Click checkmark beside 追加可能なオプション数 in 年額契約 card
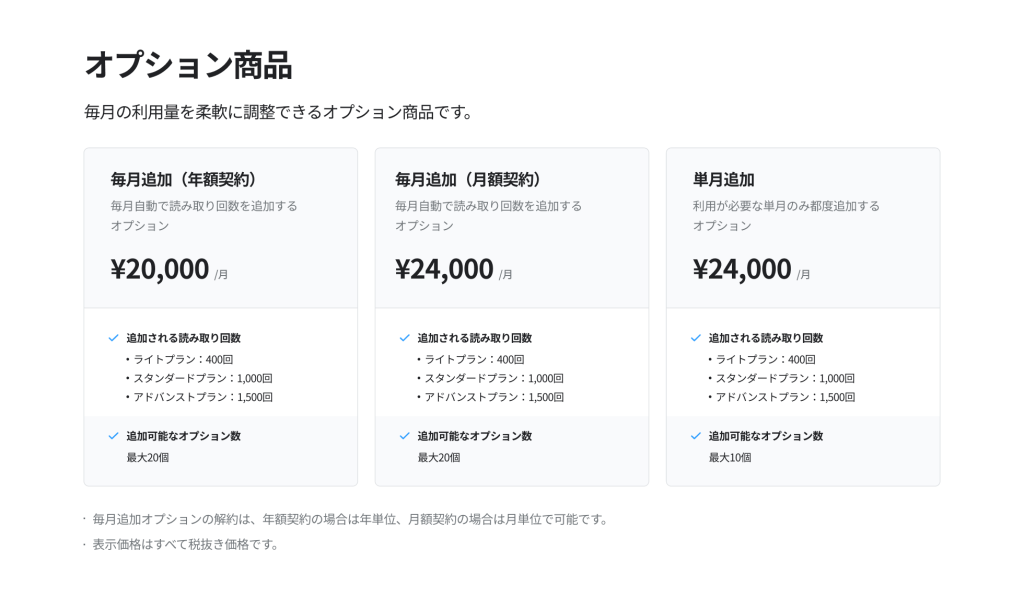1024x596 pixels. point(113,436)
